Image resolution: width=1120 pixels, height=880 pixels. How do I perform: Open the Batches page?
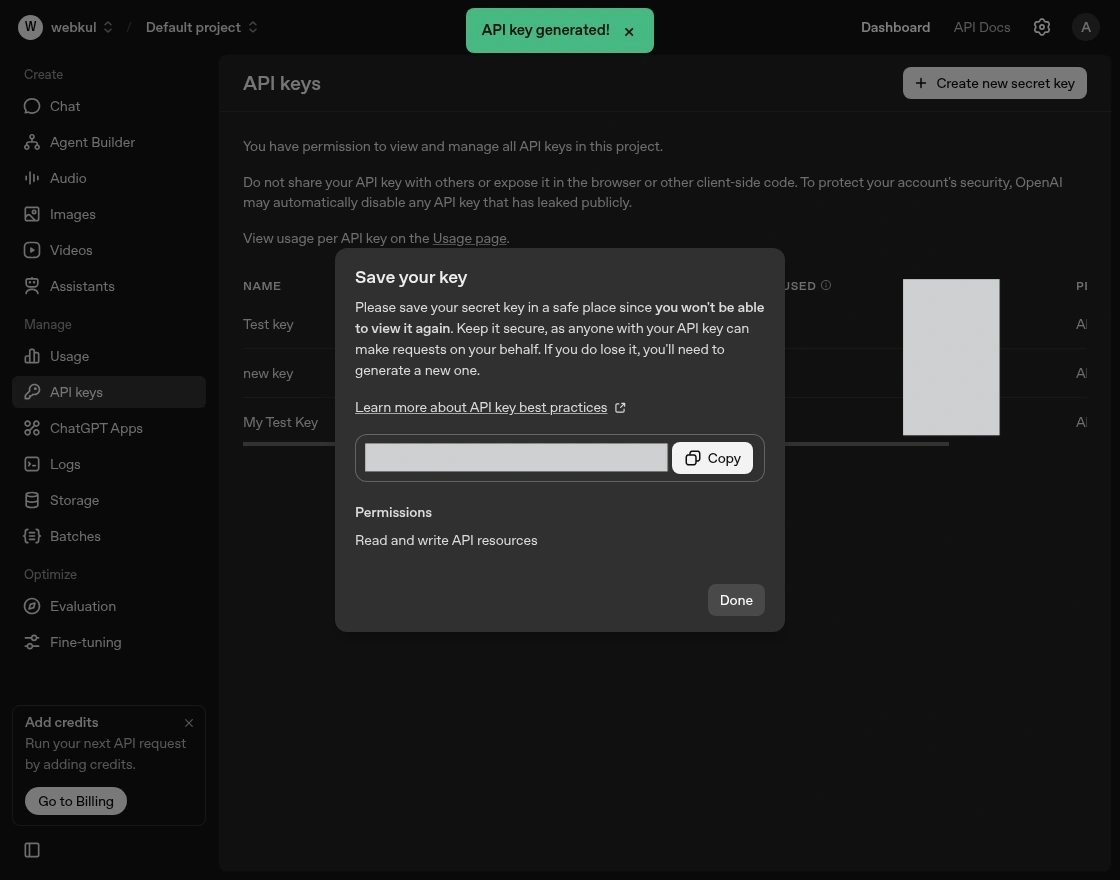pos(75,536)
